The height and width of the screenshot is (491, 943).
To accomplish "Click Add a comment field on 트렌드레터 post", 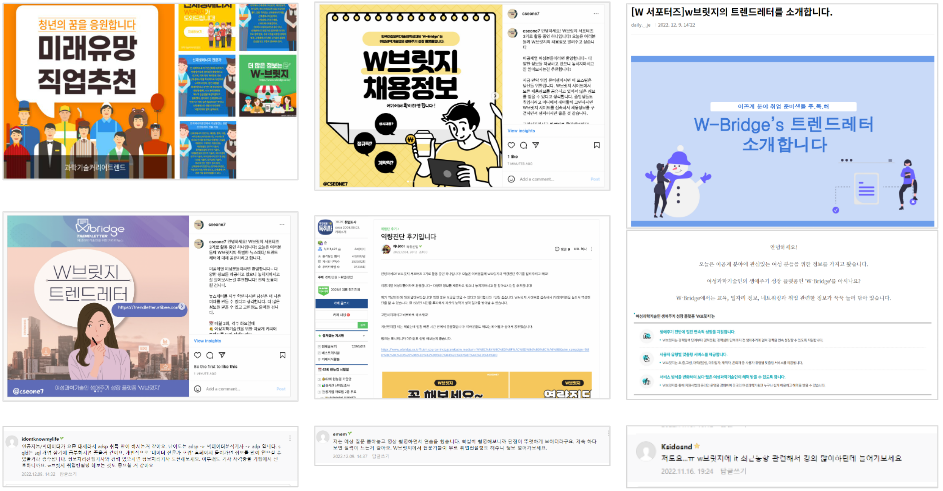I will pos(223,389).
